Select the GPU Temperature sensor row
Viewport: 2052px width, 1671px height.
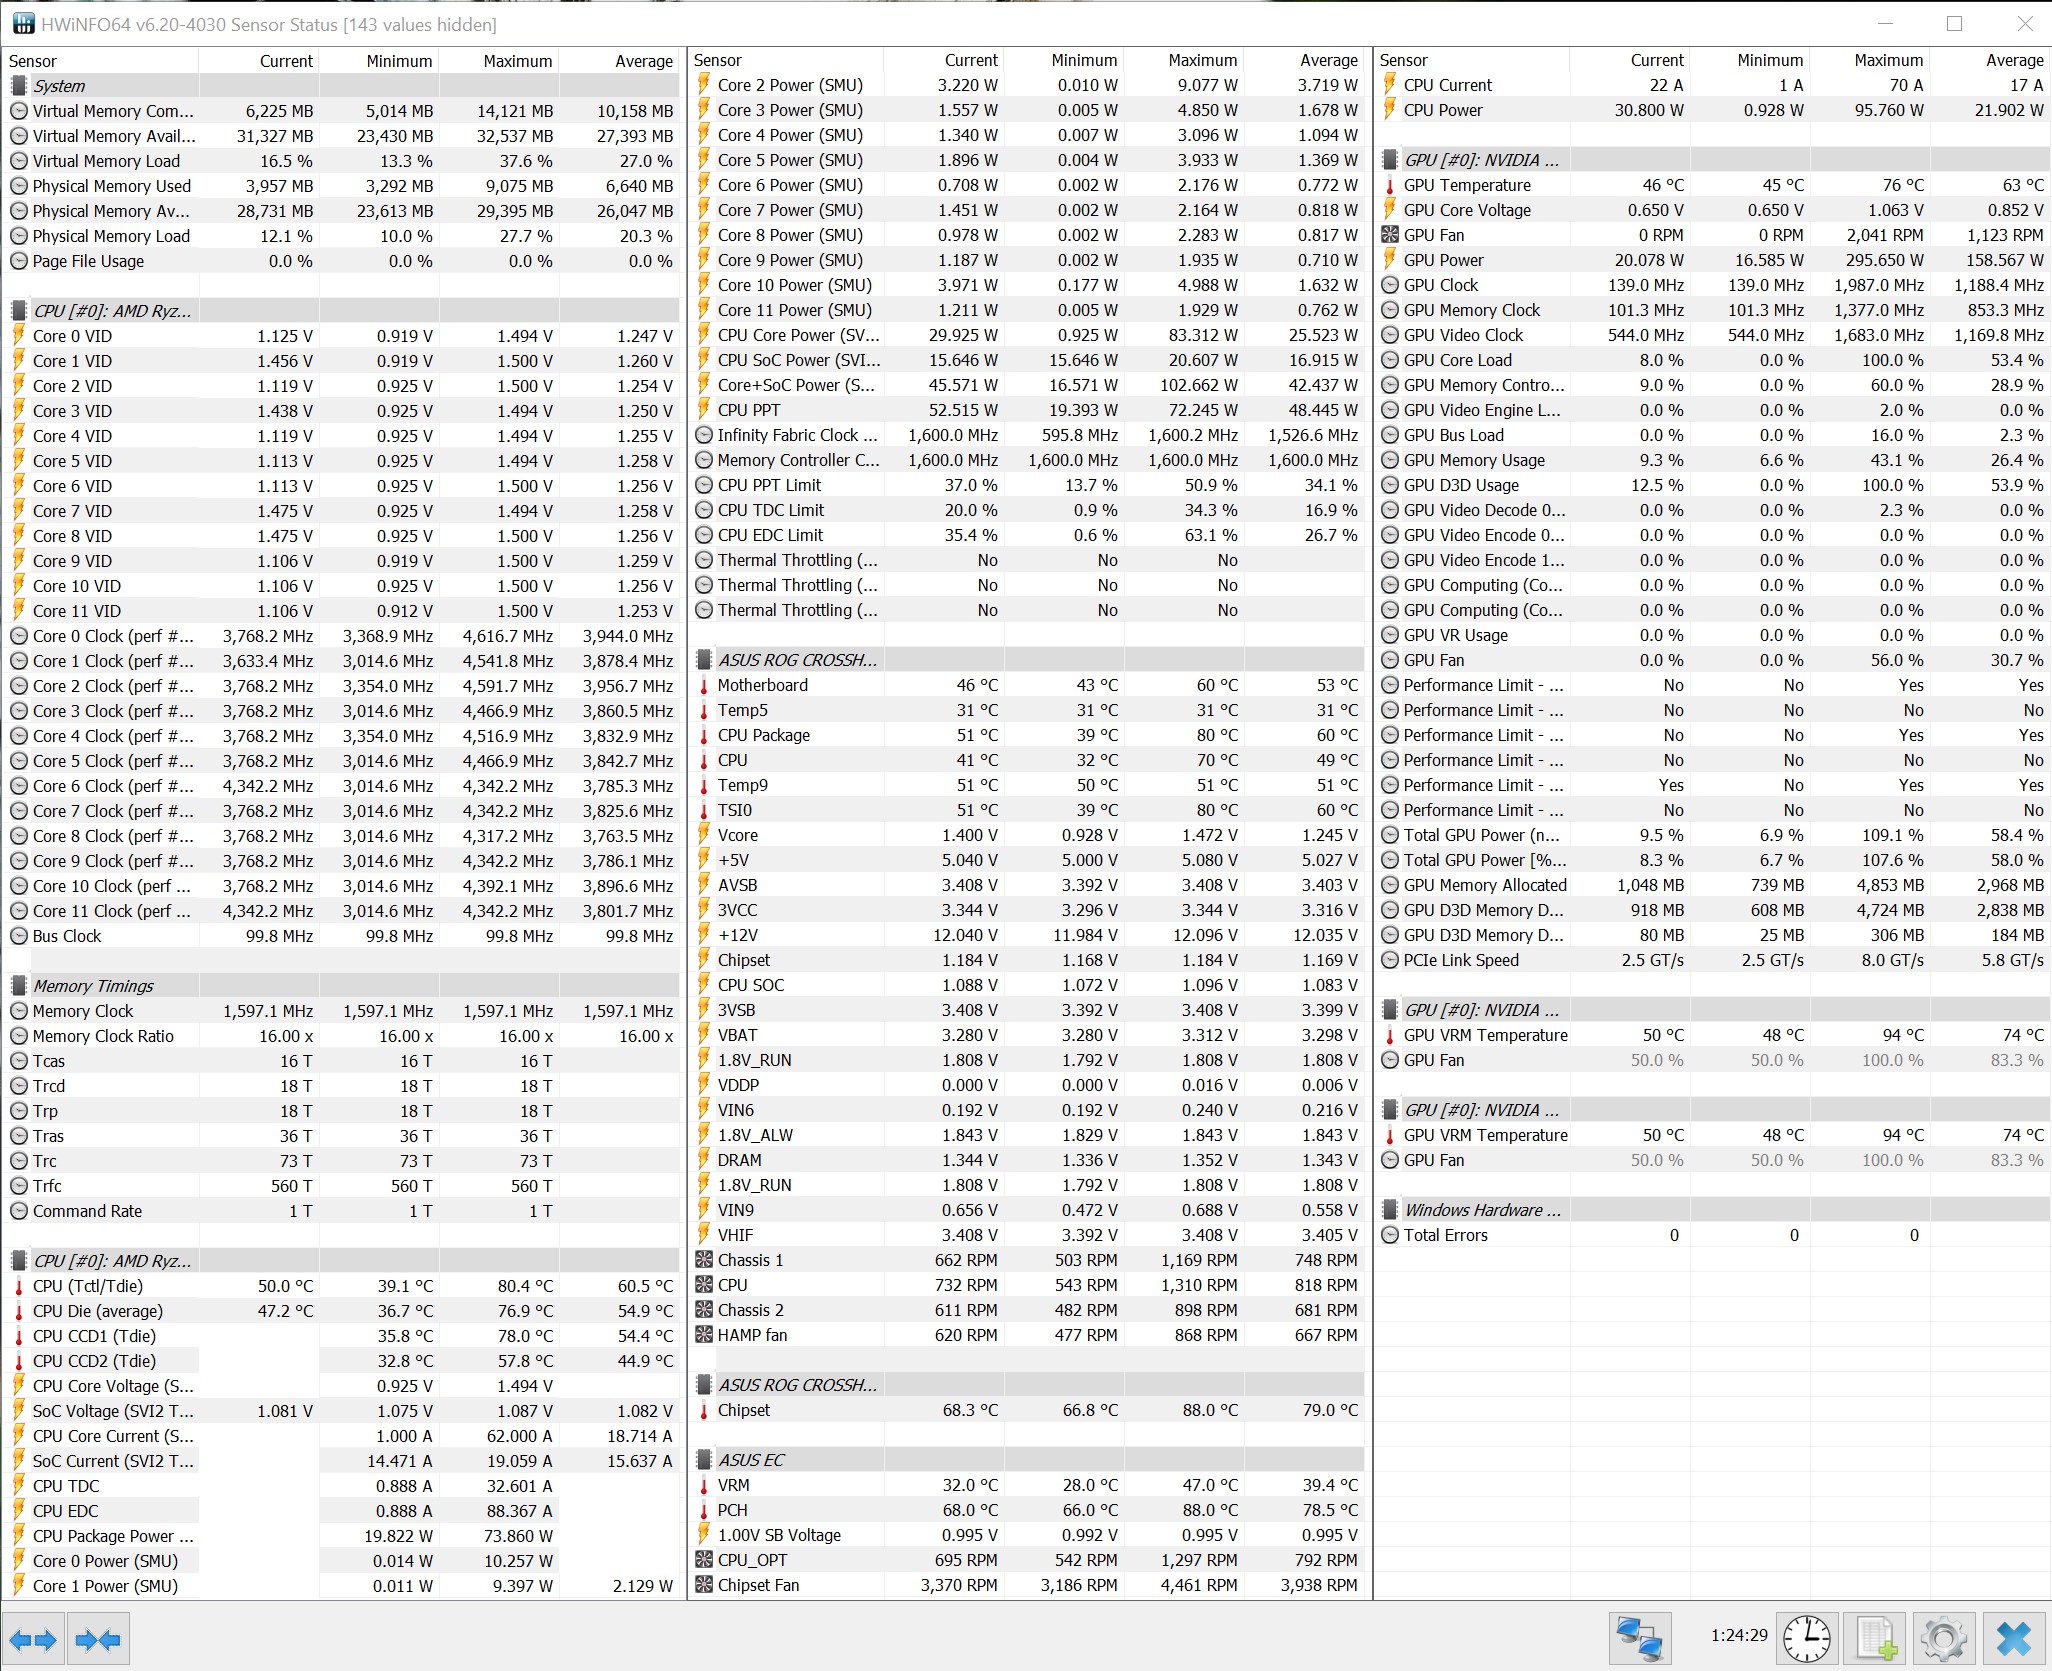coord(1466,185)
